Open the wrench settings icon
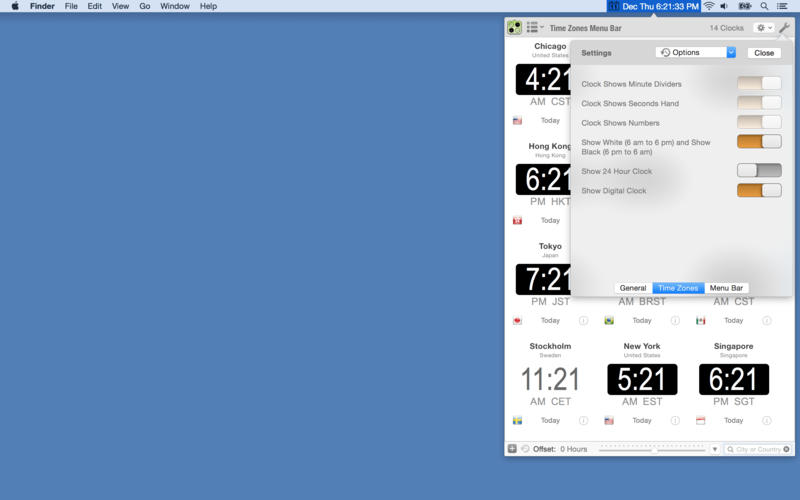The image size is (800, 500). 784,27
